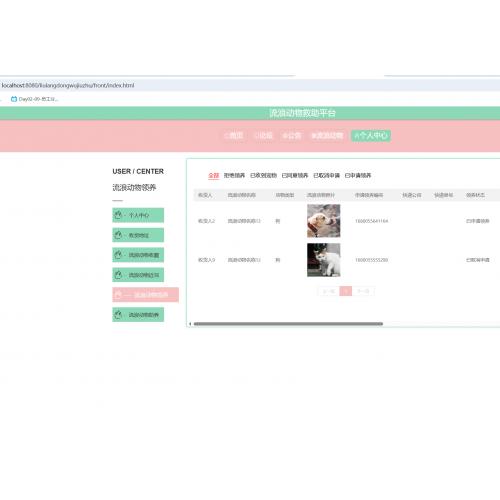Click the paw icon beside 流浪动物收藏 sidebar item
Screen dimensions: 500x500
(118, 255)
